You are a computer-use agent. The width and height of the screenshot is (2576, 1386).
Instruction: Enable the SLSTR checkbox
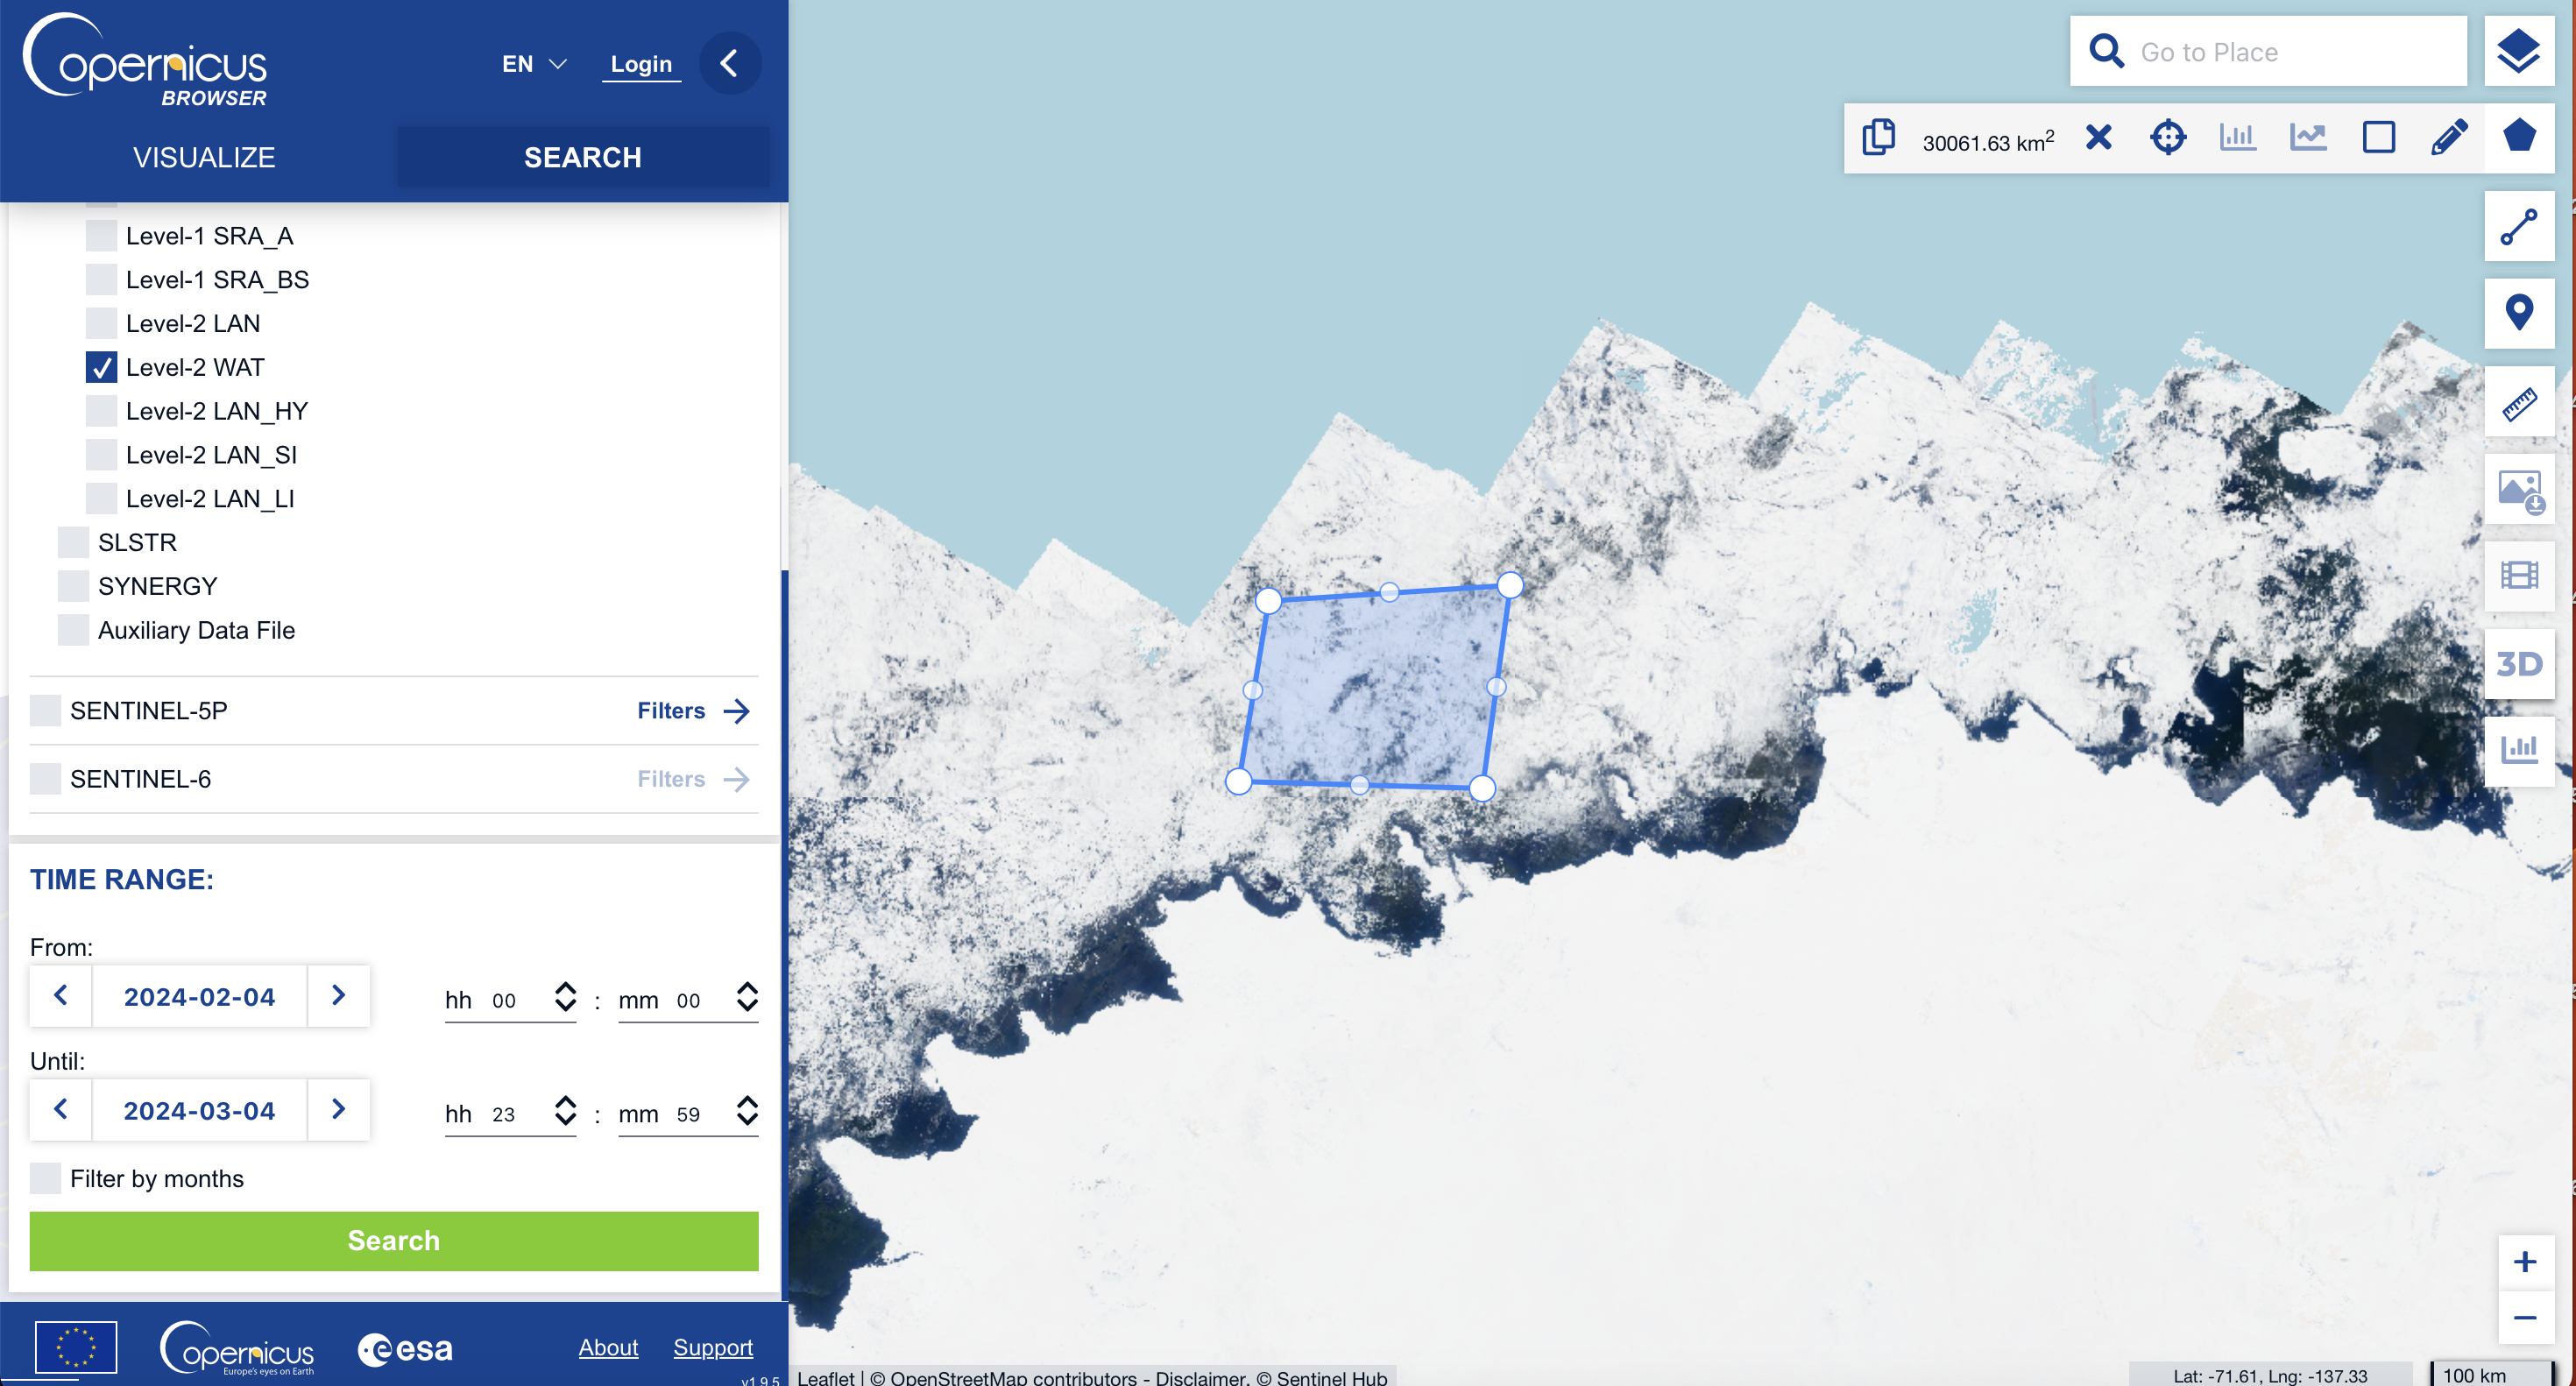(x=73, y=542)
